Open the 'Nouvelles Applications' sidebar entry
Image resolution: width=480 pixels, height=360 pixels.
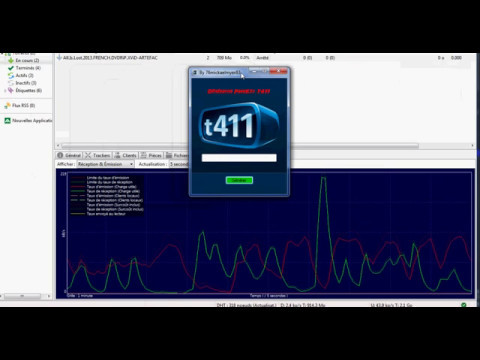tap(32, 121)
